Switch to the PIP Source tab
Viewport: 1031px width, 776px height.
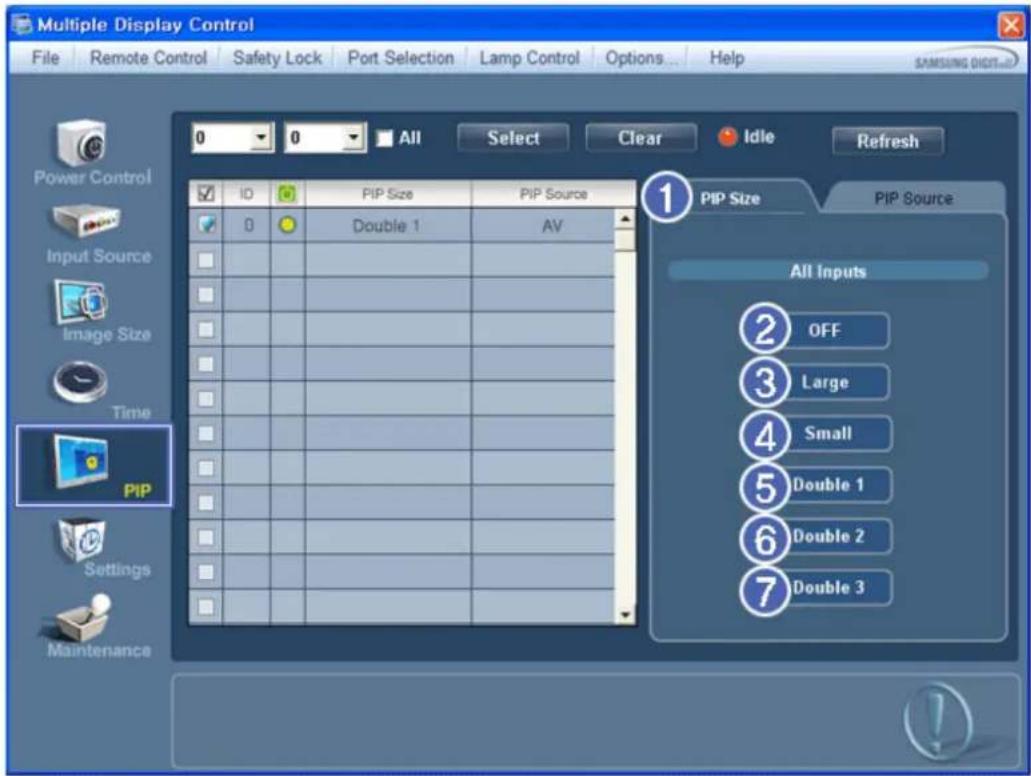pos(913,198)
